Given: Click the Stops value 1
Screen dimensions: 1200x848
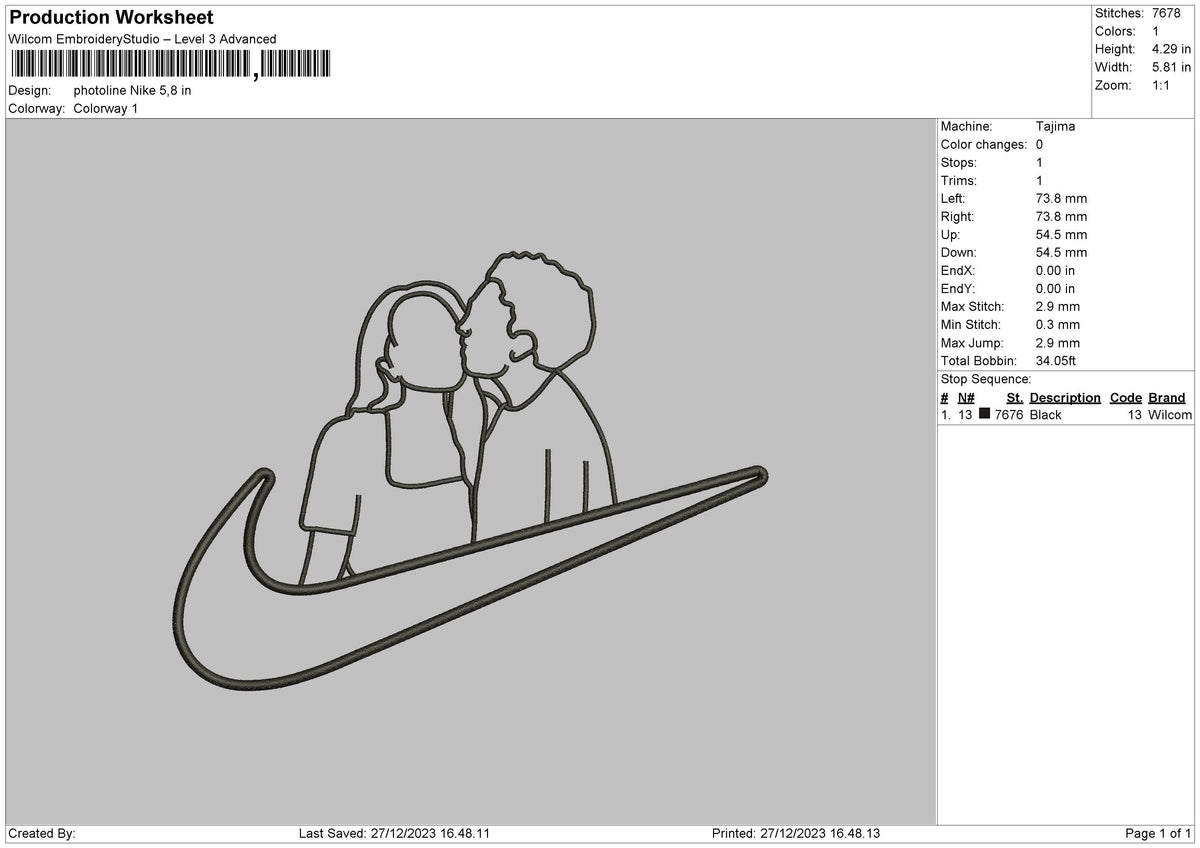Looking at the screenshot, I should [x=1040, y=163].
